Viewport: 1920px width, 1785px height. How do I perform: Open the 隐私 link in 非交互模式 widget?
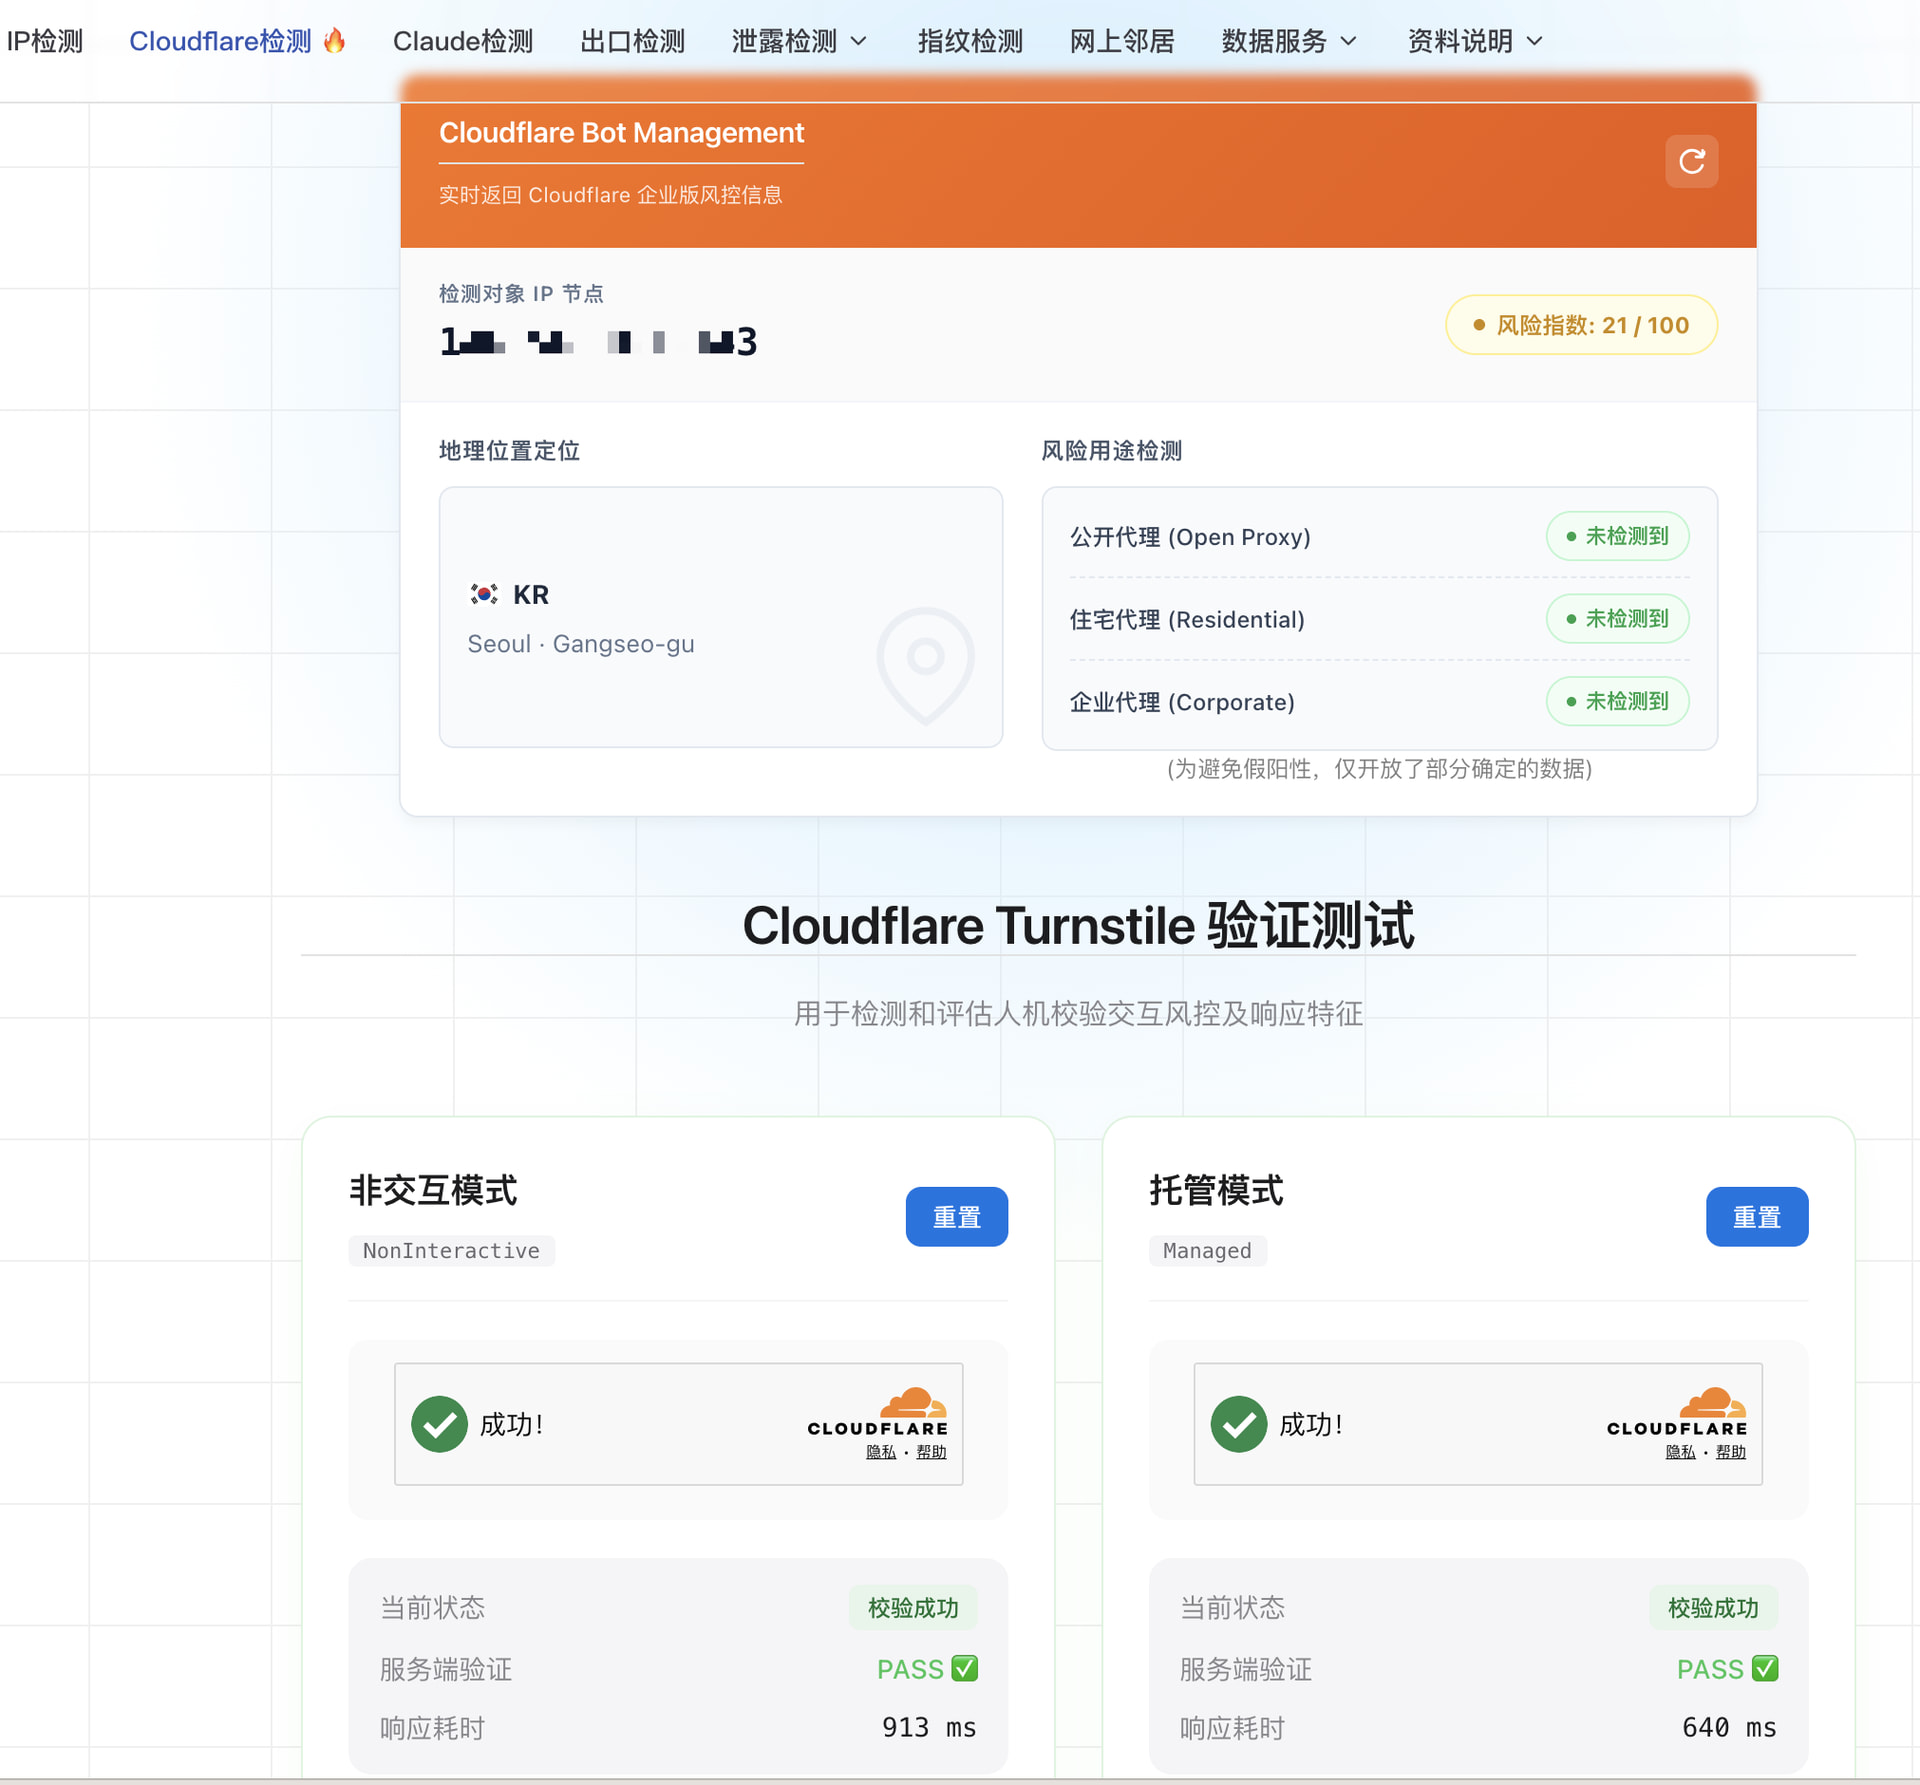[x=881, y=1452]
